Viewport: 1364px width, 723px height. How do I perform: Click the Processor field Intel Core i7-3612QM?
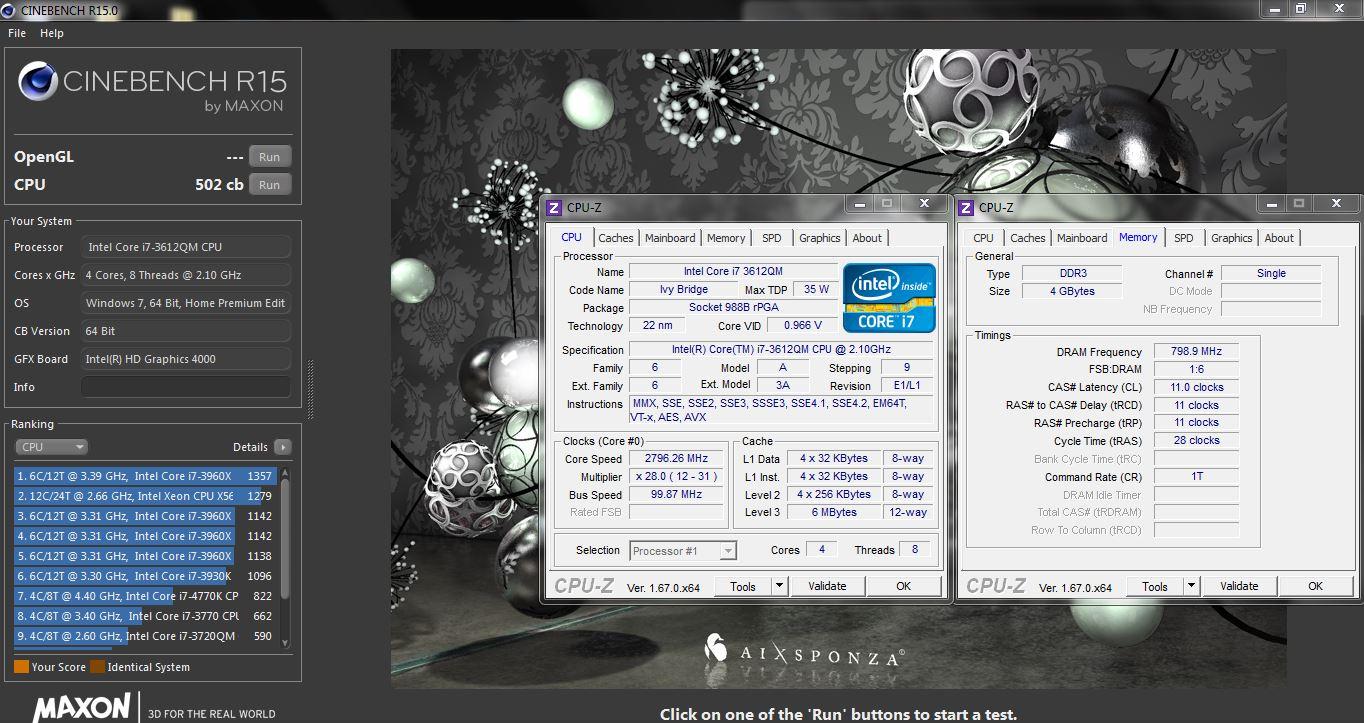click(186, 247)
